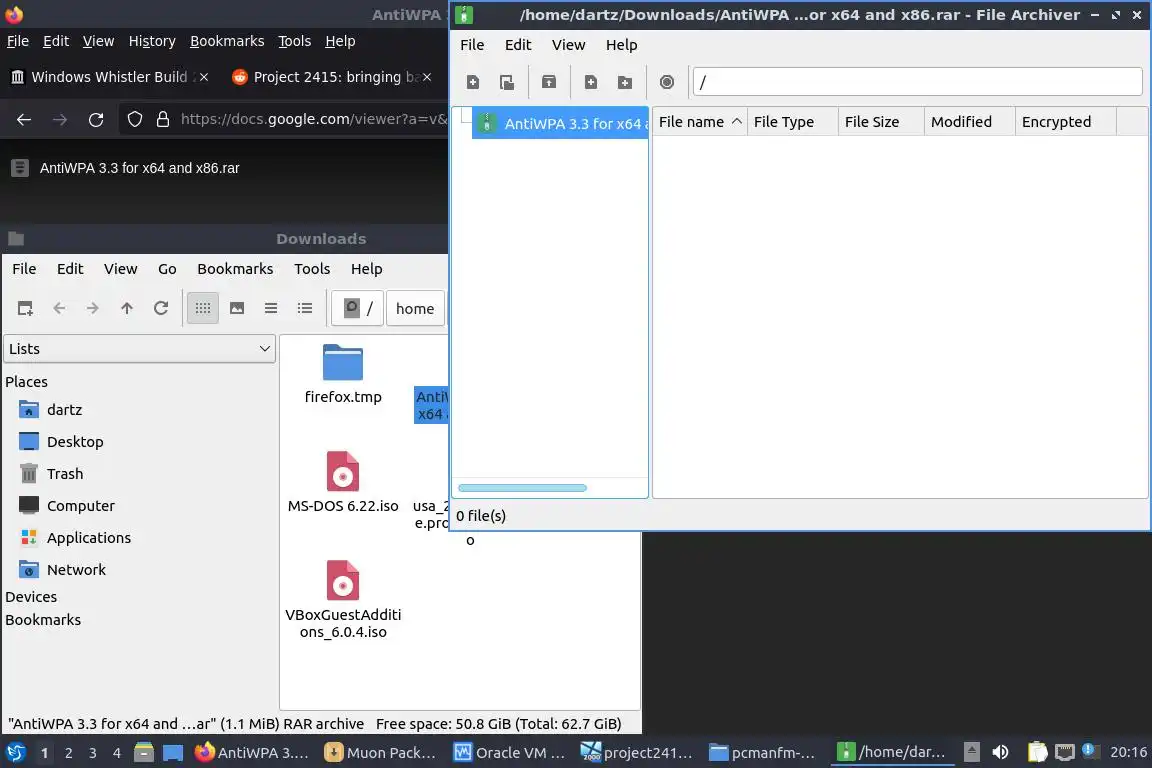Screen dimensions: 1152x768
Task: Switch to Muon Package taskbar entry
Action: [381, 753]
